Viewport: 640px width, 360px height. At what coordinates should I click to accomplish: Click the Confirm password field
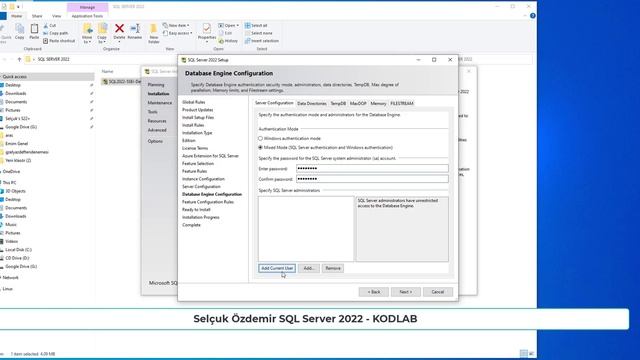[x=372, y=179]
